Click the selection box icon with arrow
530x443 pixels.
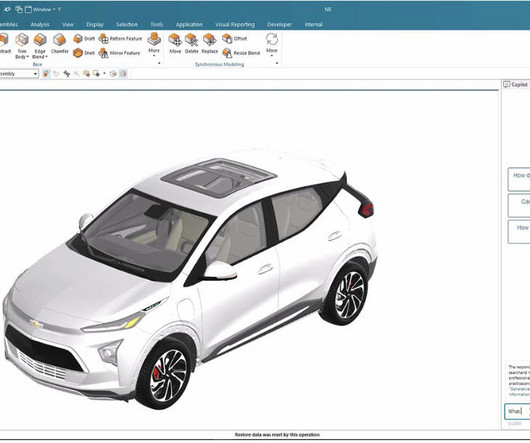point(96,73)
